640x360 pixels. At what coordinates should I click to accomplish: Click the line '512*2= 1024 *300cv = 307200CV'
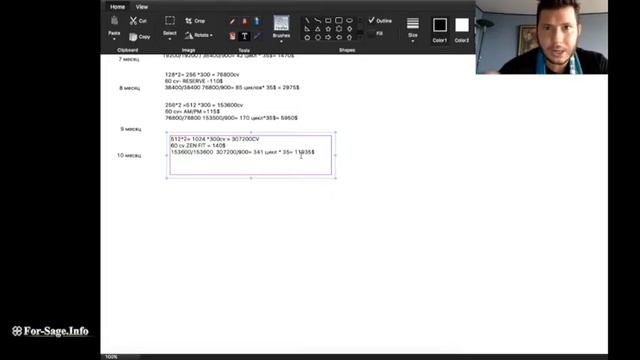point(215,139)
